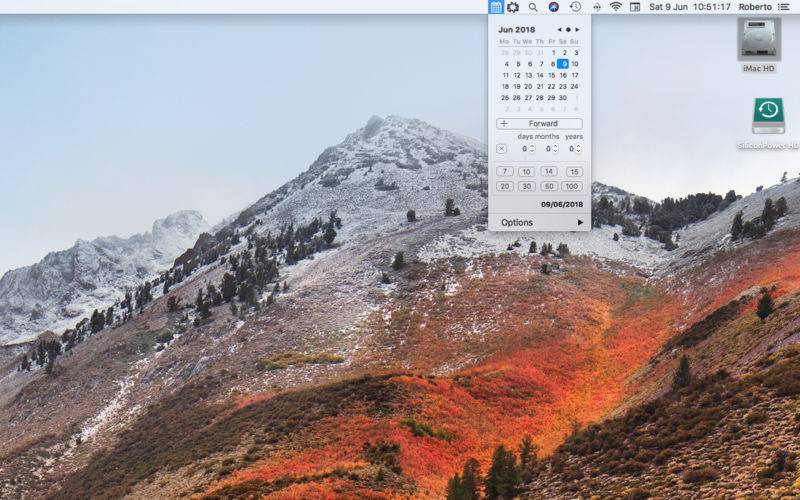Select highlighted date 9 in calendar

click(x=563, y=64)
